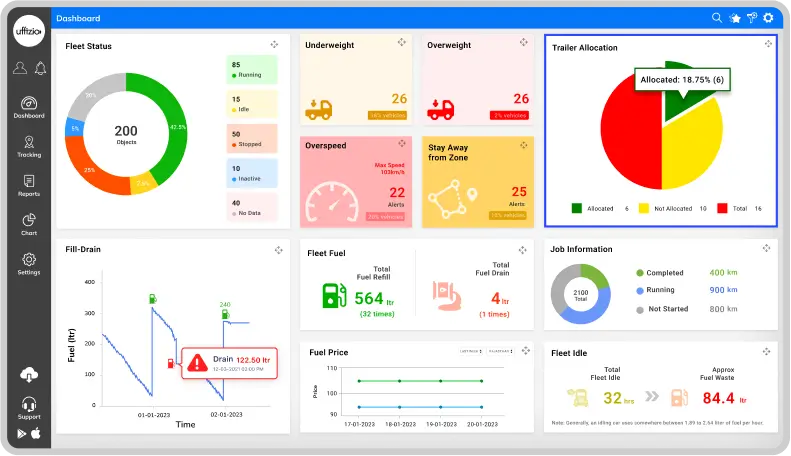791x456 pixels.
Task: Open Support headset icon
Action: coord(29,406)
